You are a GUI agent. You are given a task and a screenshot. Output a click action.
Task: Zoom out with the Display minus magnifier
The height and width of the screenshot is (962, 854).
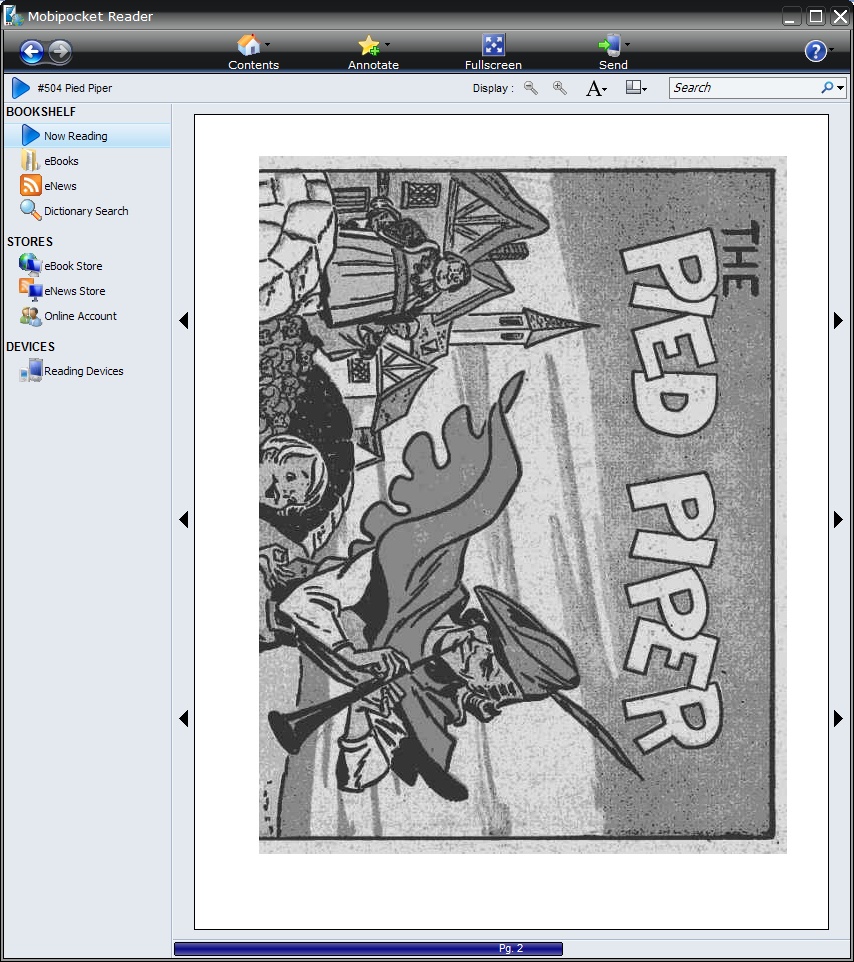(531, 88)
